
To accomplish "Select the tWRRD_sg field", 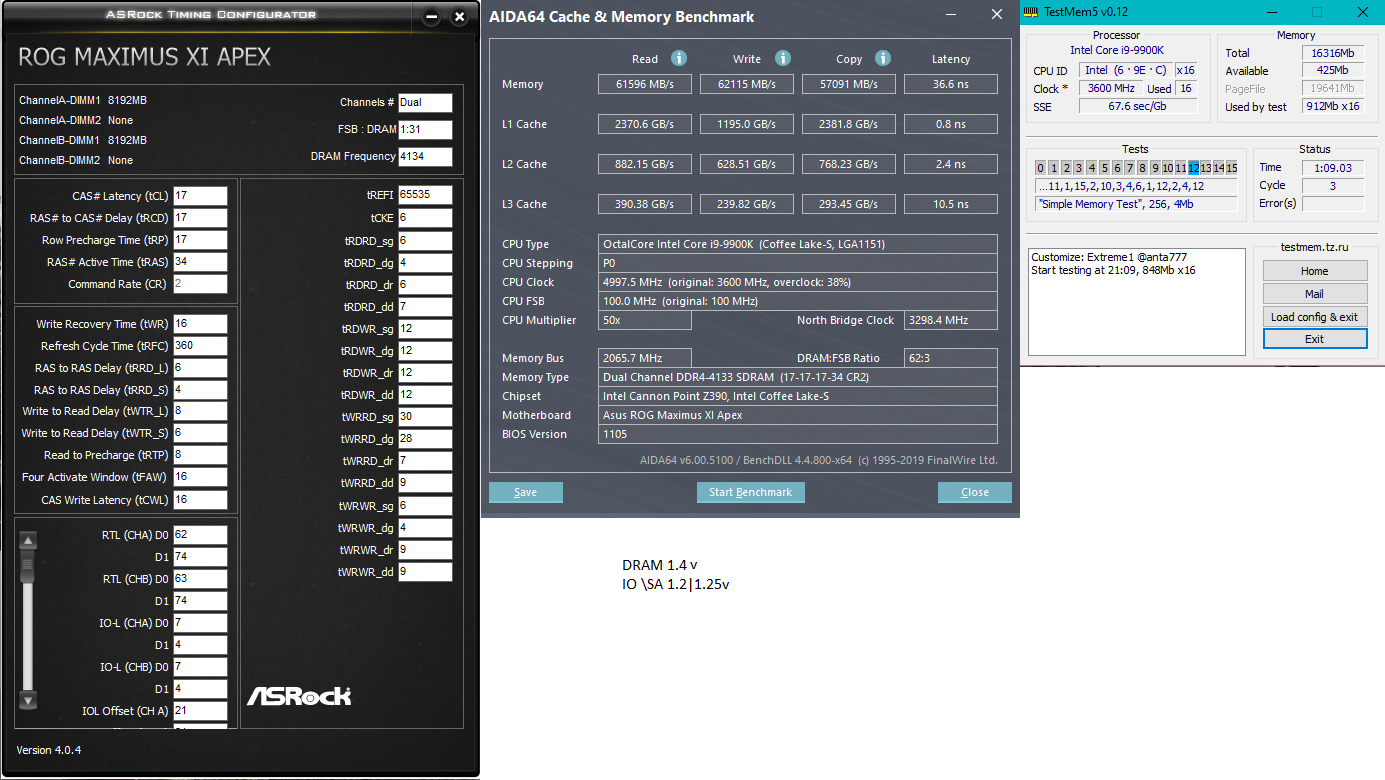I will click(425, 417).
